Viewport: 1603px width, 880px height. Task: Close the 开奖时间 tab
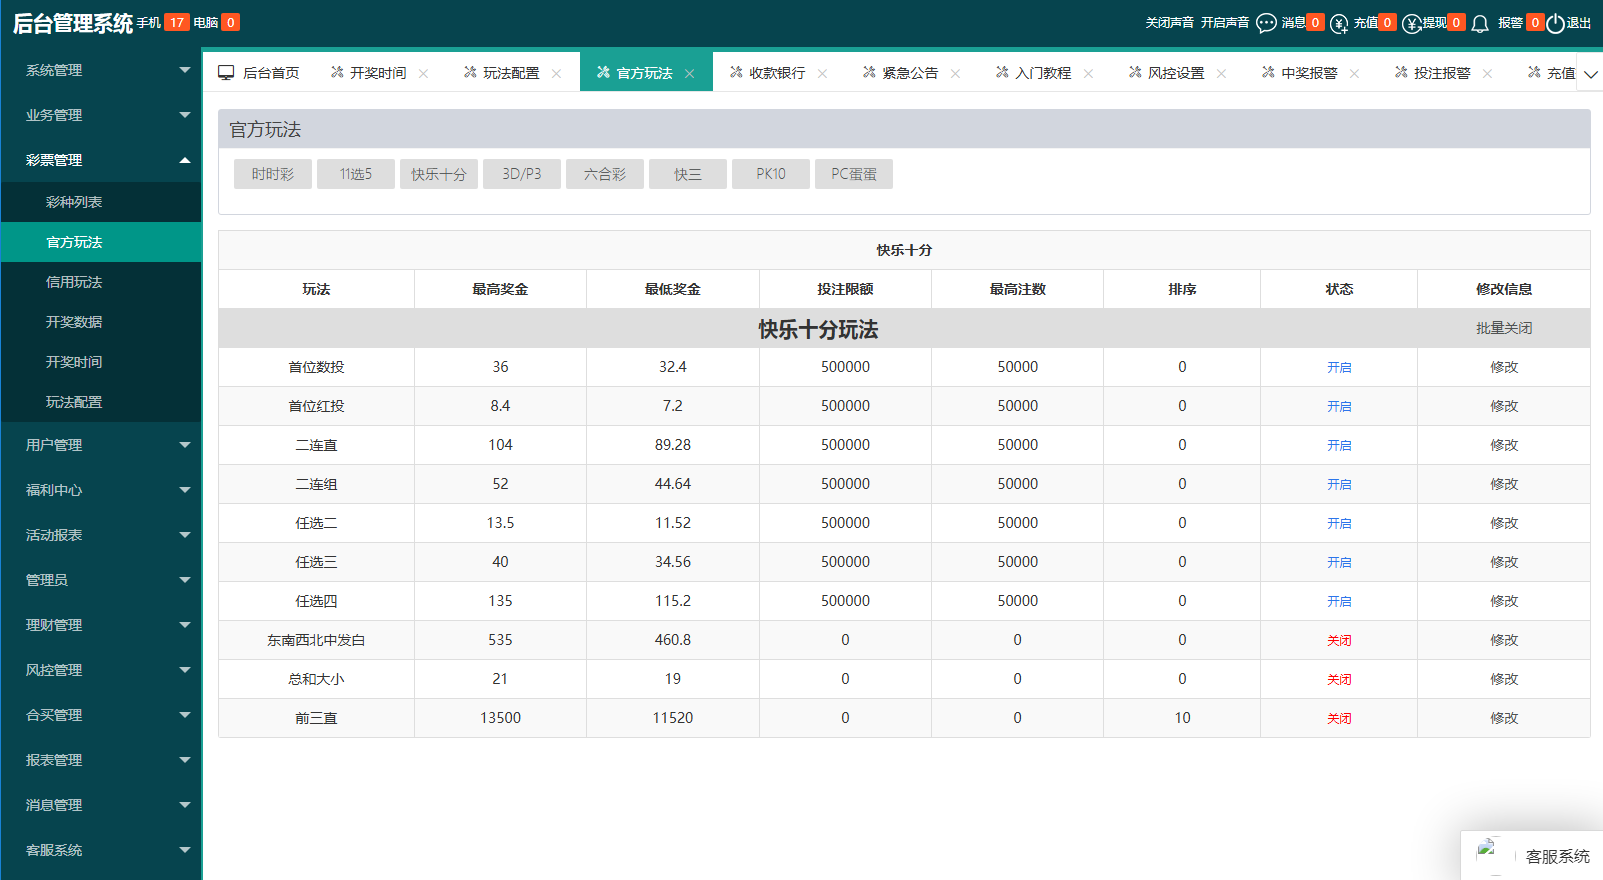point(424,73)
